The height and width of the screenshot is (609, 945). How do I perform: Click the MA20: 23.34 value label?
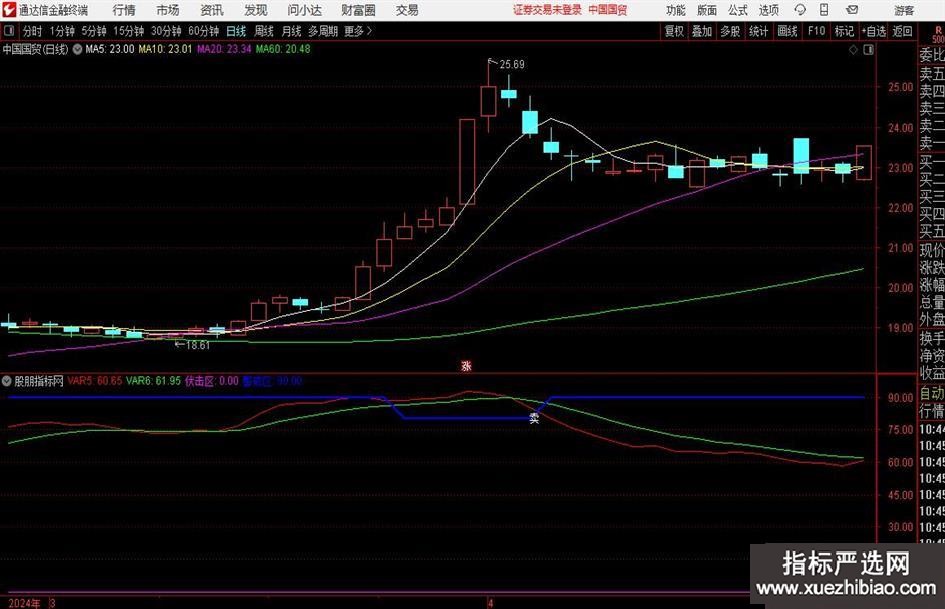[x=224, y=49]
